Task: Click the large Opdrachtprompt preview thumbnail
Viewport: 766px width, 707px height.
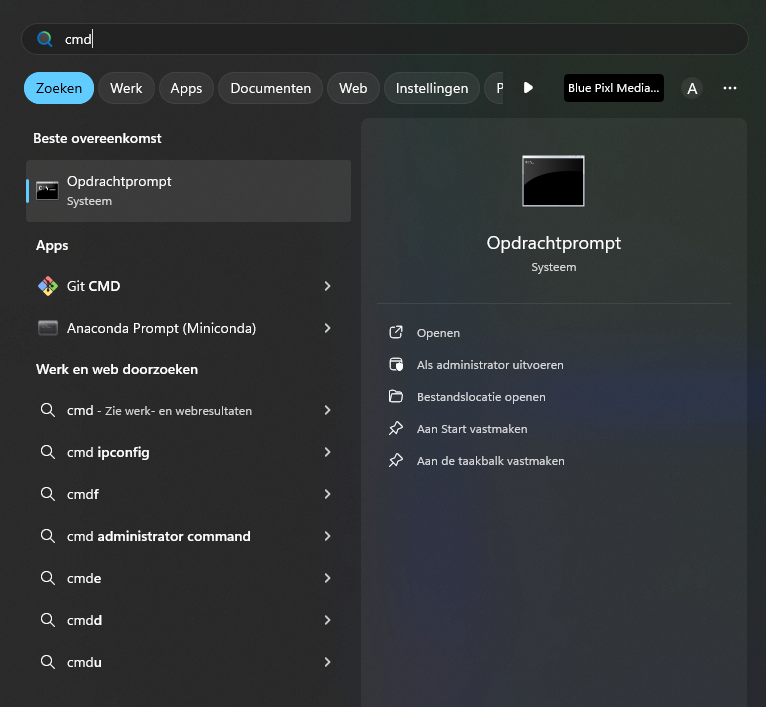Action: (553, 181)
